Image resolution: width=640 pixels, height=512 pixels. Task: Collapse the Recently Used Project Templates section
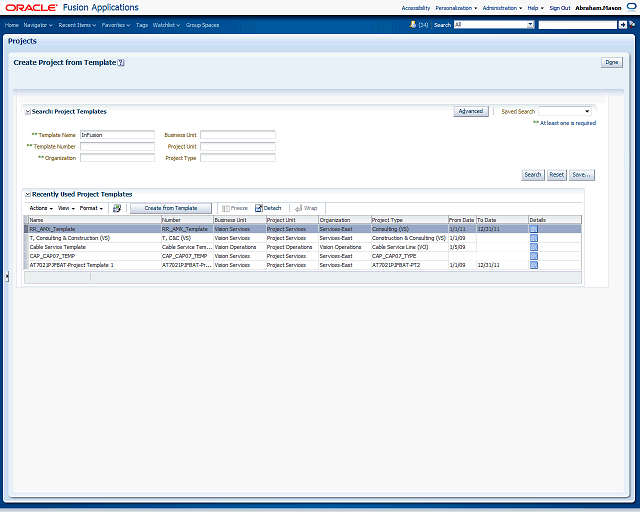[28, 194]
